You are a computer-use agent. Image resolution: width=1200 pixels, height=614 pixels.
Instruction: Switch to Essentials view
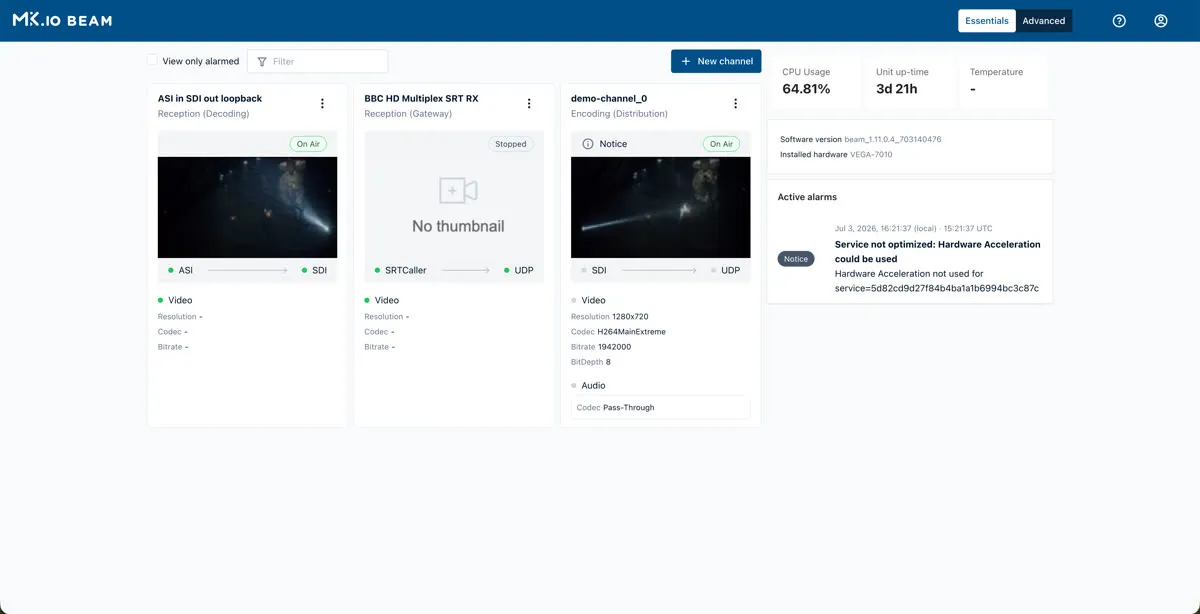(987, 21)
